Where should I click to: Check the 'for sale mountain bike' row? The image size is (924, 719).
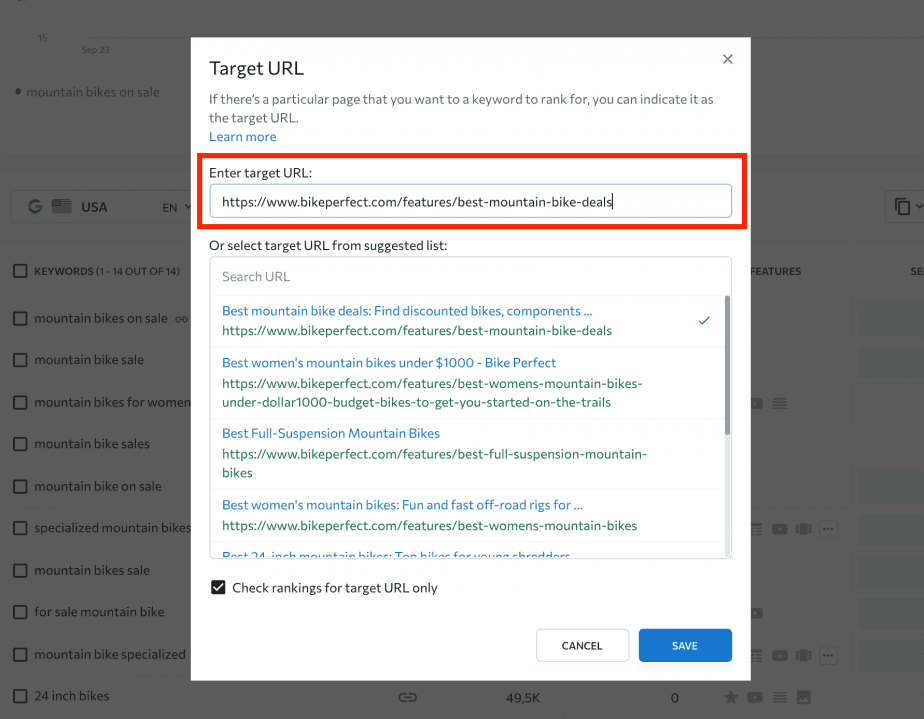(x=20, y=612)
